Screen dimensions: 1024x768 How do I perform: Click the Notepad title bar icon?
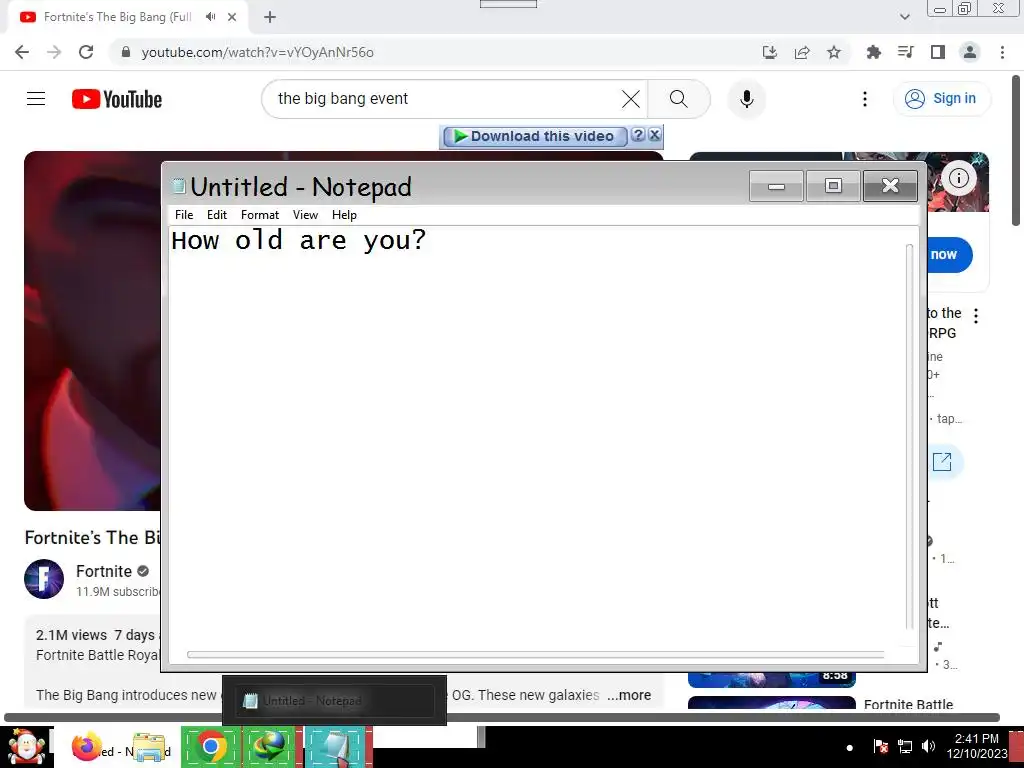pyautogui.click(x=178, y=187)
